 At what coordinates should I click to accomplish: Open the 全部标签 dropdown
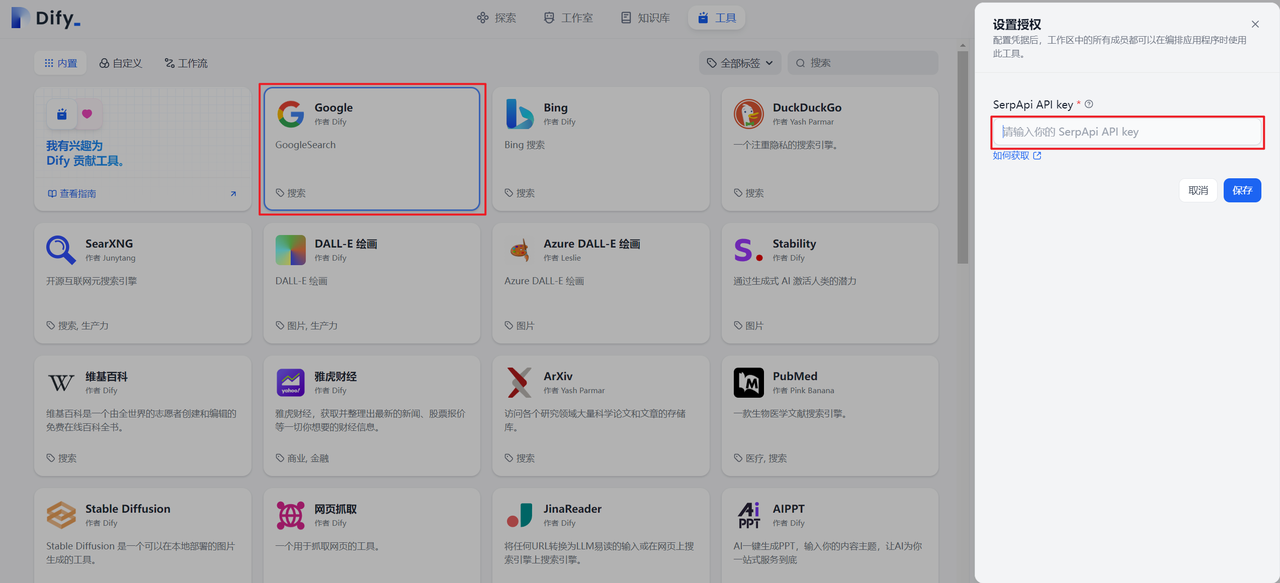(739, 63)
